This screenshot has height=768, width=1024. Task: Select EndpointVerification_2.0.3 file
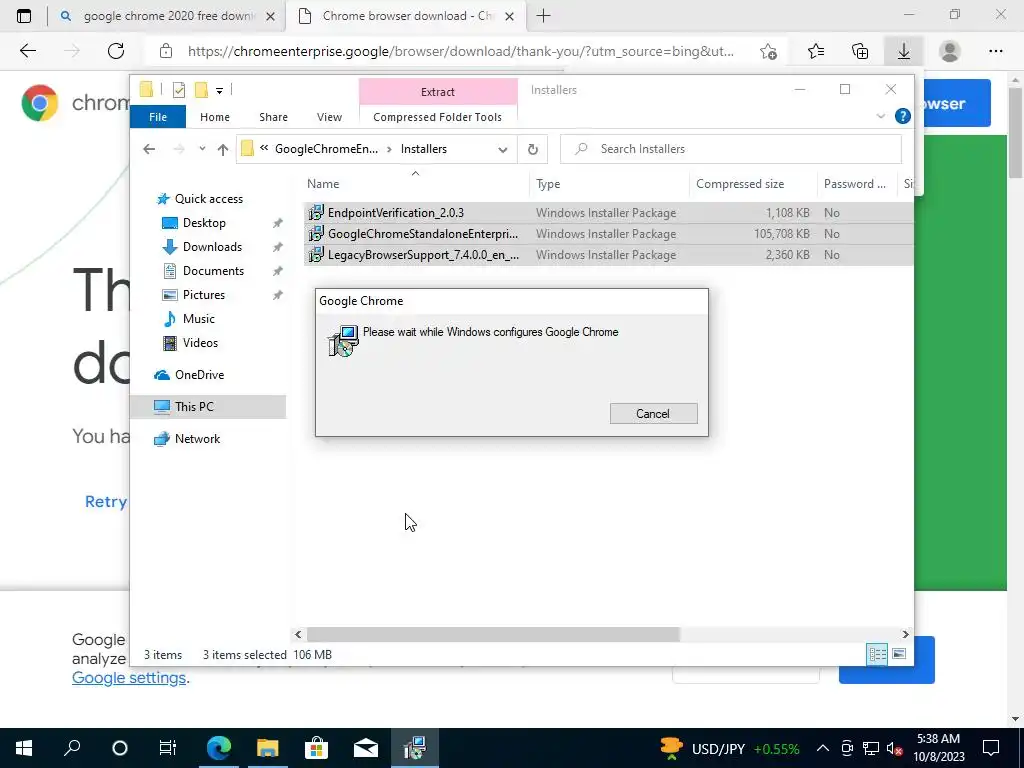[609, 213]
